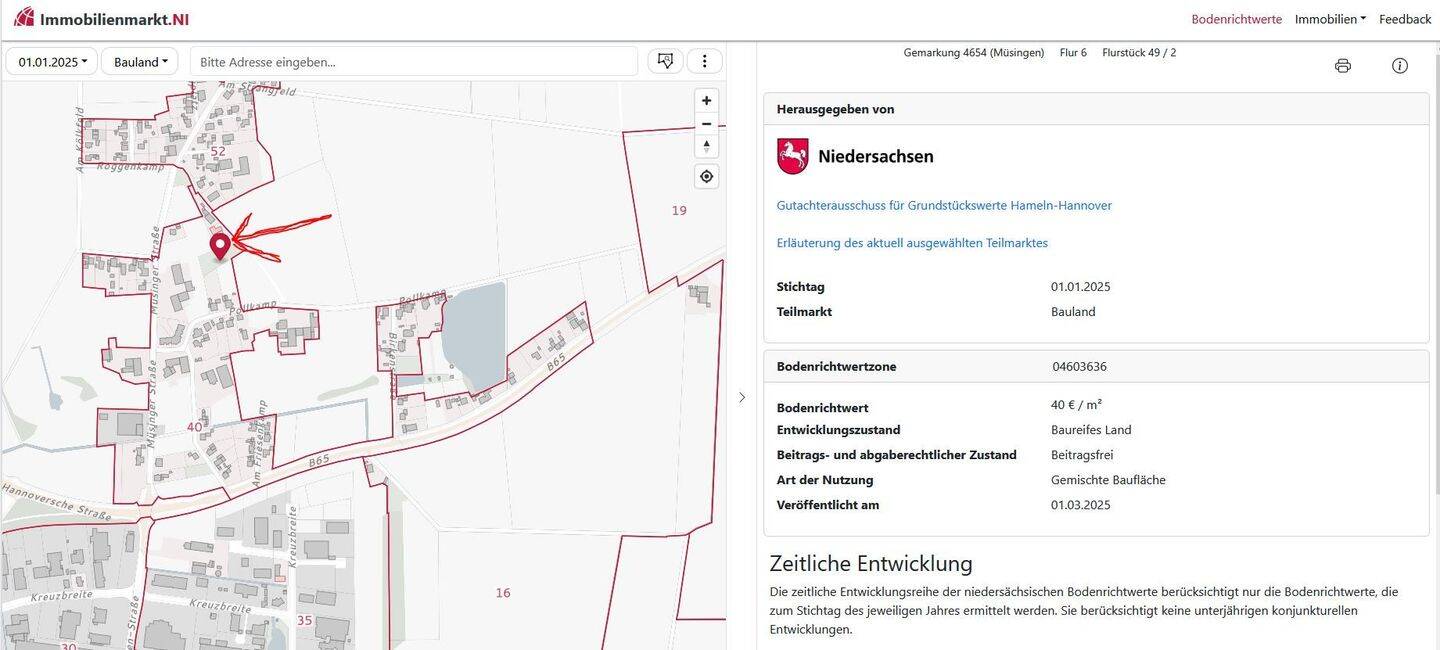This screenshot has width=1440, height=650.
Task: Open the 01.01.2025 Stichtag dropdown
Action: 52,62
